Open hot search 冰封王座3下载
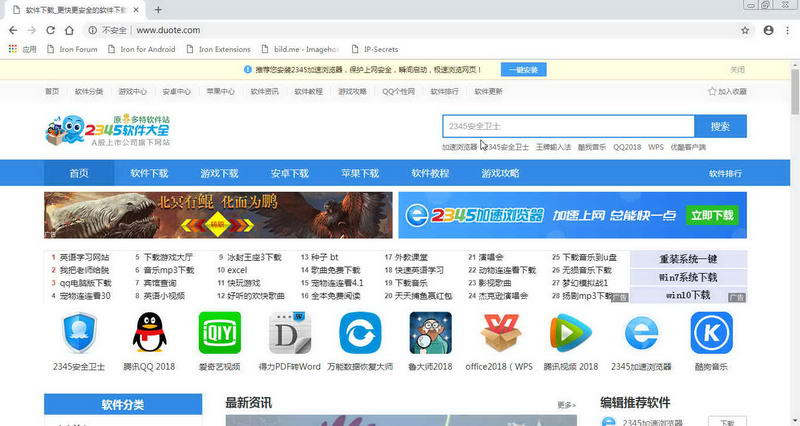The width and height of the screenshot is (800, 426). (254, 257)
